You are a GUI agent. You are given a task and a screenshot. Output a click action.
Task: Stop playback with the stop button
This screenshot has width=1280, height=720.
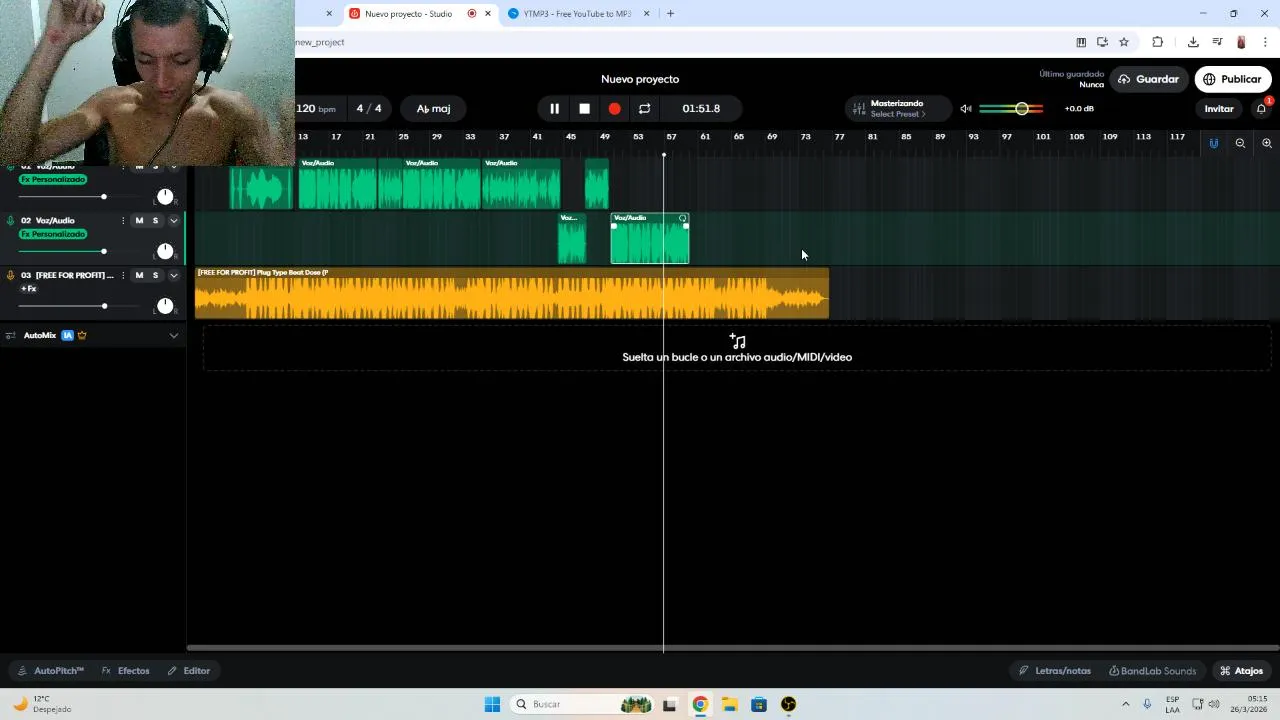coord(585,108)
